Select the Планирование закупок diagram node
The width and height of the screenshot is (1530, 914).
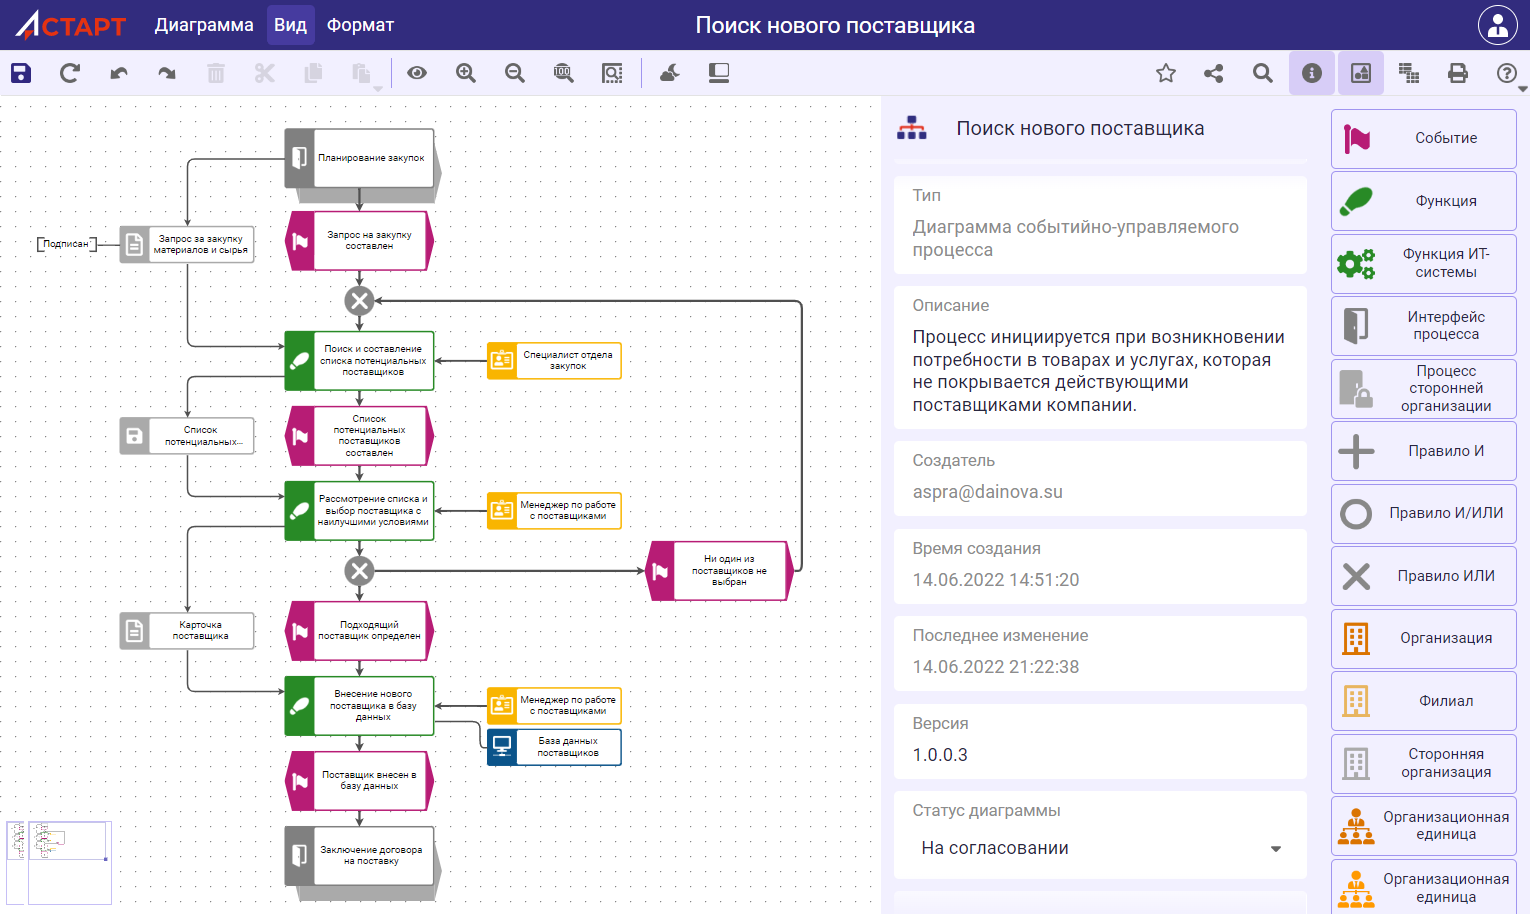coord(360,158)
